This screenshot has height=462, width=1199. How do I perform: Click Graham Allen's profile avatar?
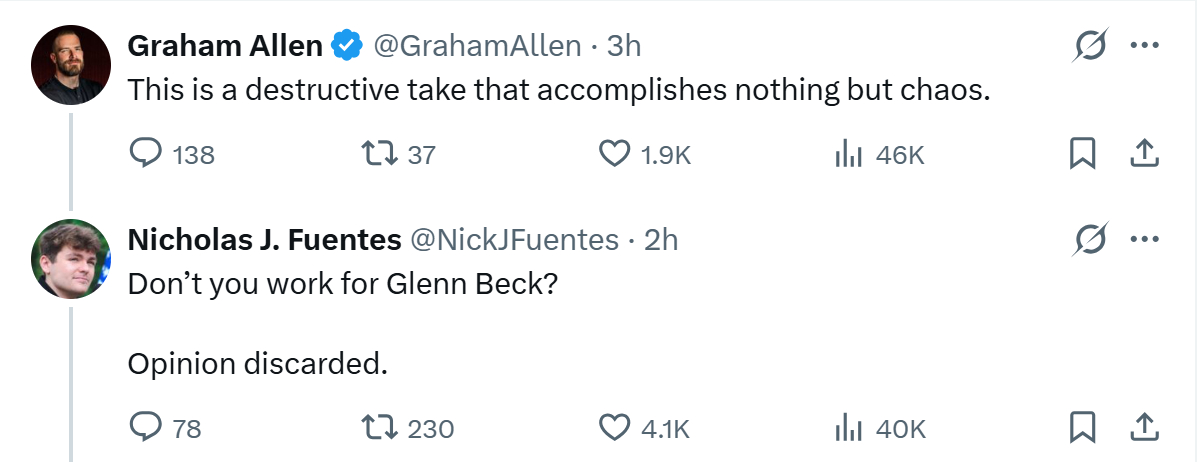(x=71, y=65)
